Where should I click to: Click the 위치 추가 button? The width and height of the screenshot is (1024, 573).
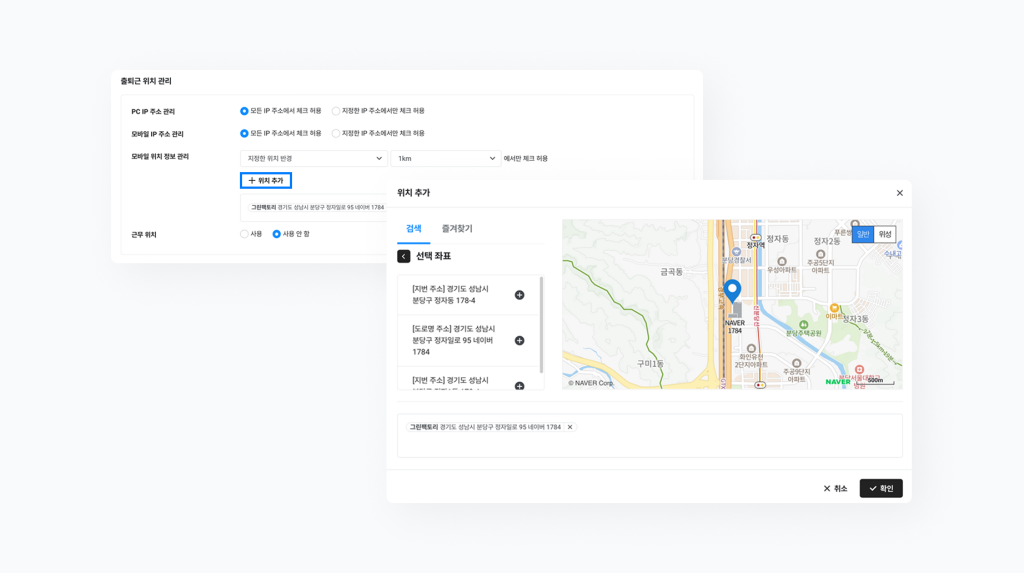[266, 181]
